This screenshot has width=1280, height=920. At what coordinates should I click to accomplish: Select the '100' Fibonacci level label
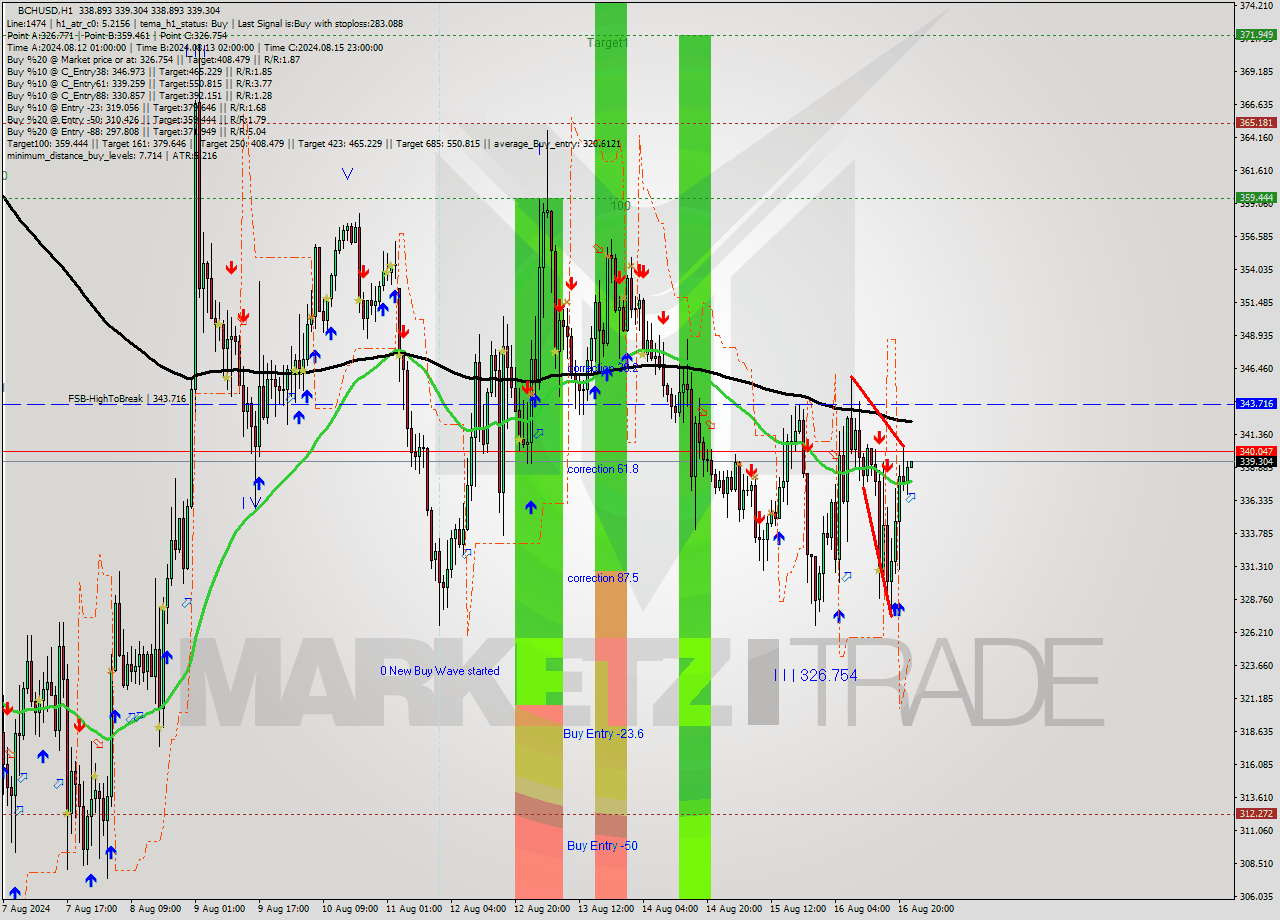coord(621,205)
